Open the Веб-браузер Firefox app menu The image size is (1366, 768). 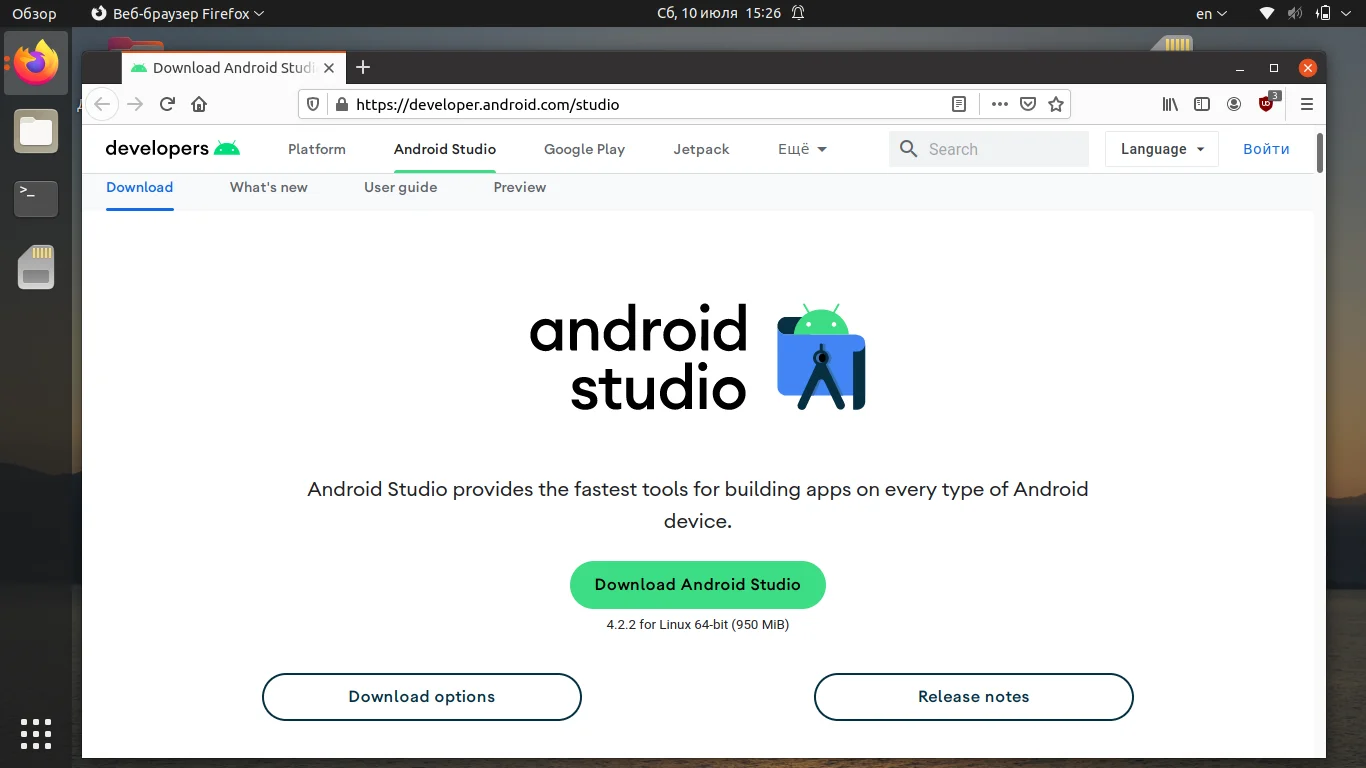click(x=177, y=14)
